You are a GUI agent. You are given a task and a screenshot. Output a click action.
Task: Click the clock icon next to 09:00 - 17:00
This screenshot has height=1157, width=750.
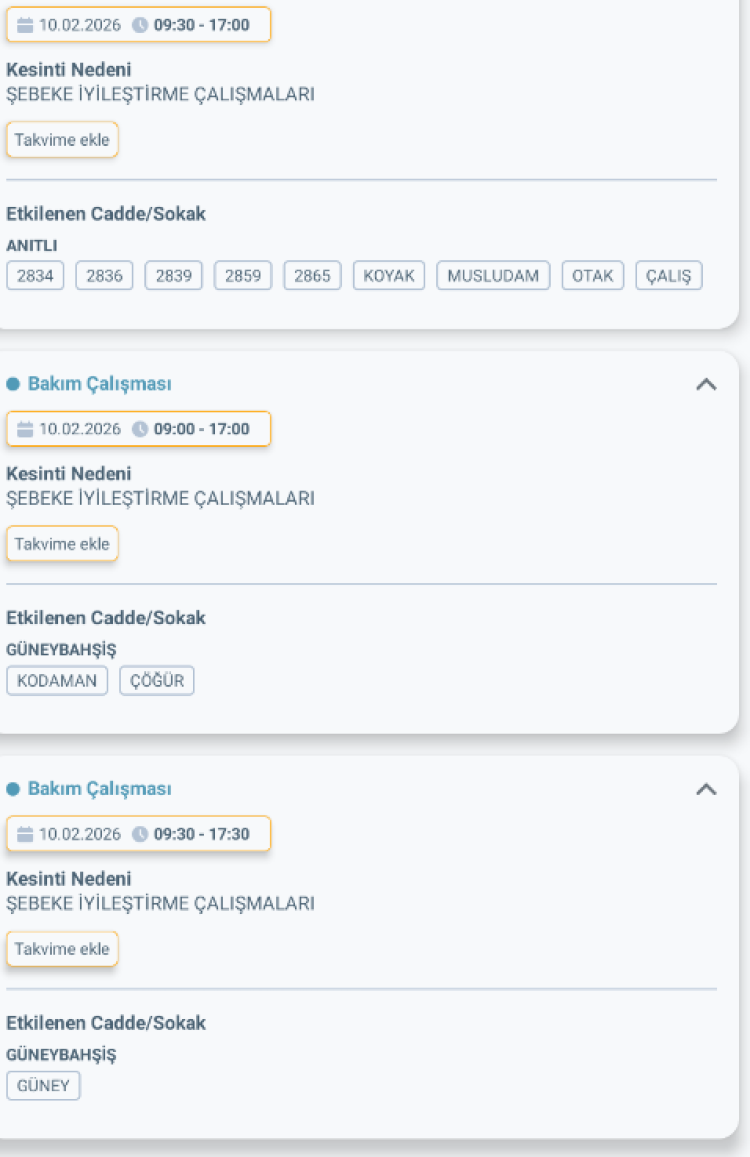pos(139,429)
